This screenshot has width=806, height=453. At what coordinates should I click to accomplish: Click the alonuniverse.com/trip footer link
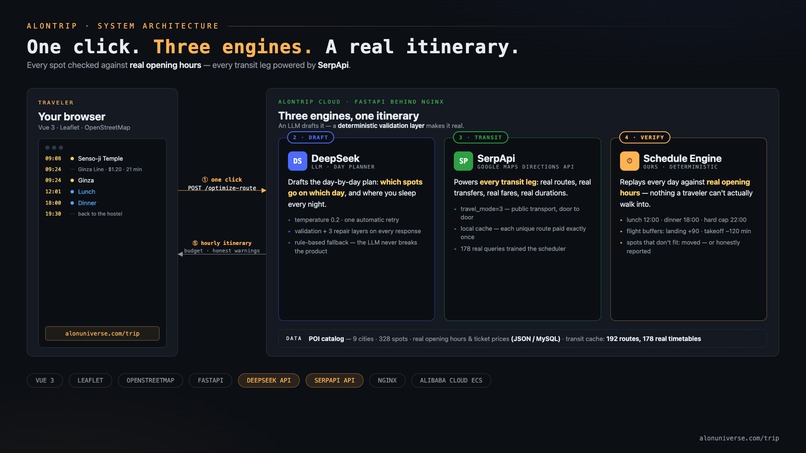(739, 438)
